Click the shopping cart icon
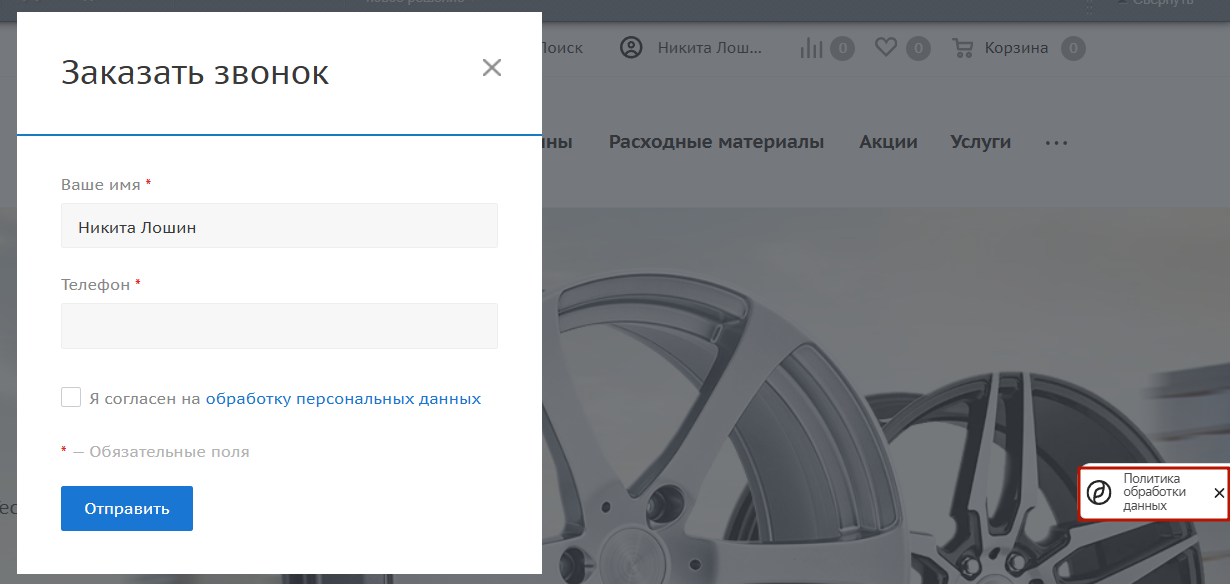 click(x=963, y=48)
